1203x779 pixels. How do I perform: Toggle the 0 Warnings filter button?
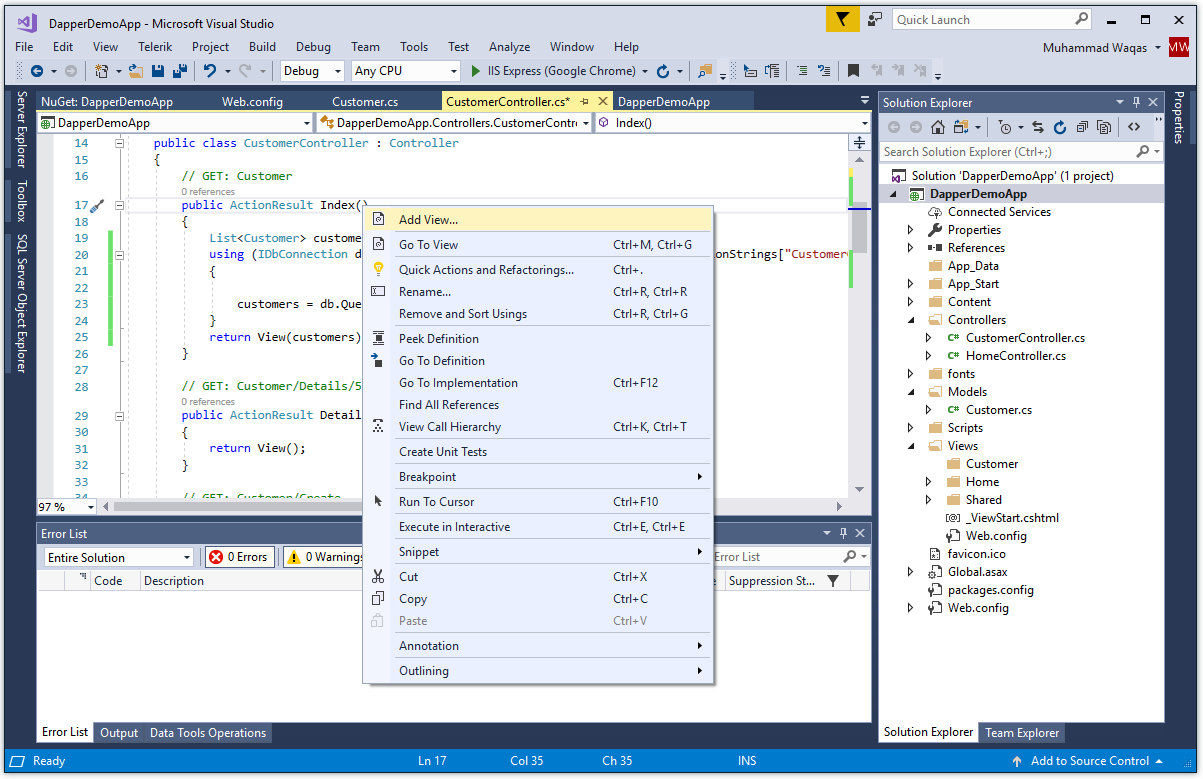tap(324, 557)
